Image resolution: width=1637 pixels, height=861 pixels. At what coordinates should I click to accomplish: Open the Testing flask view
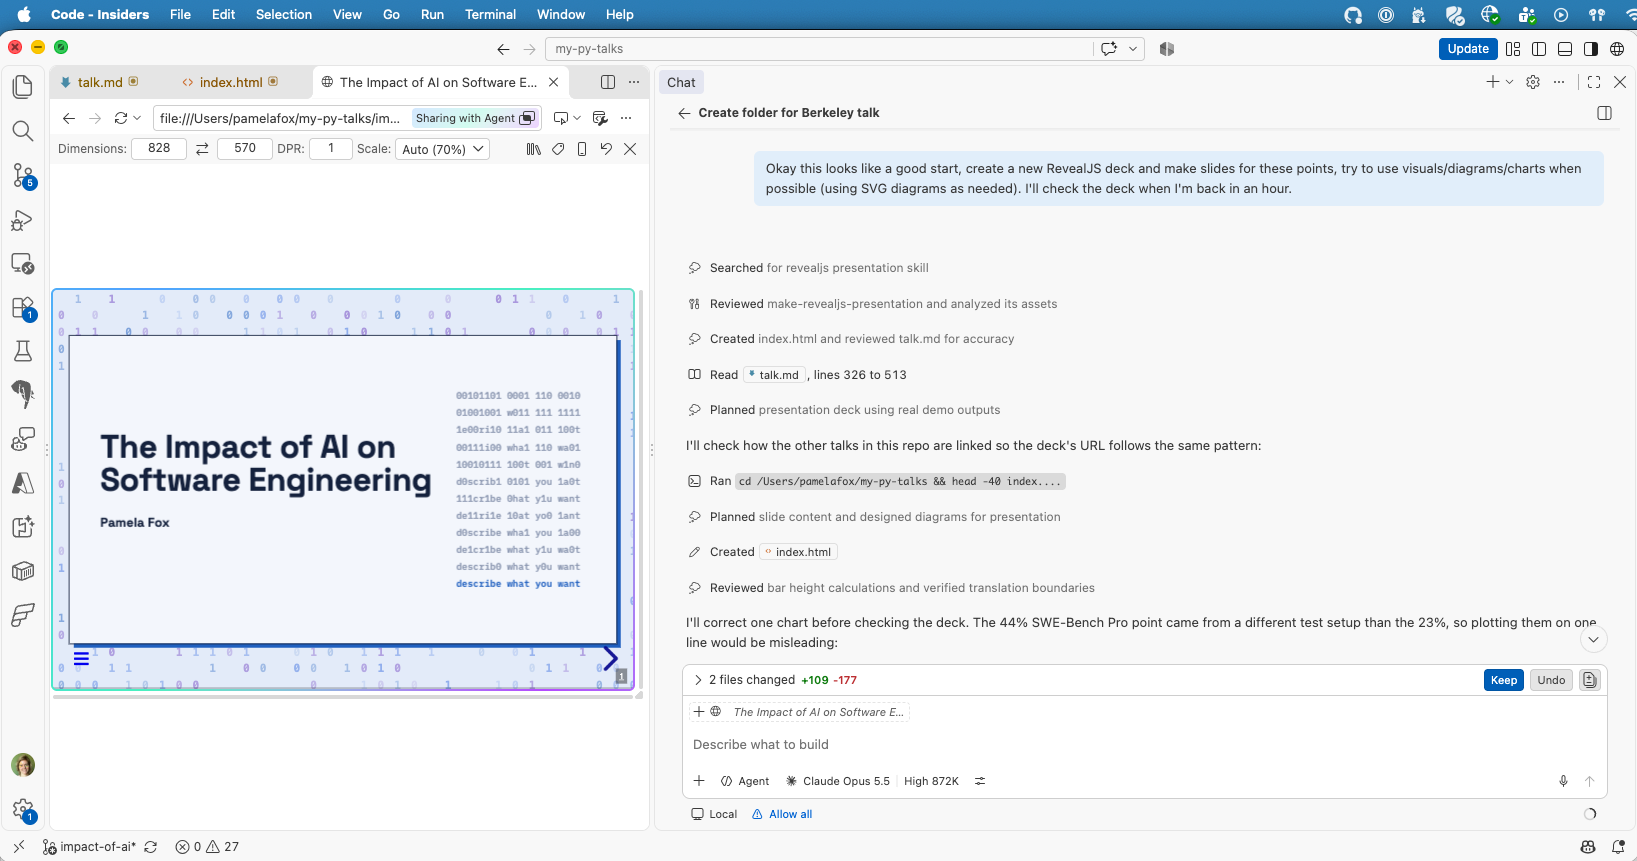(x=22, y=351)
